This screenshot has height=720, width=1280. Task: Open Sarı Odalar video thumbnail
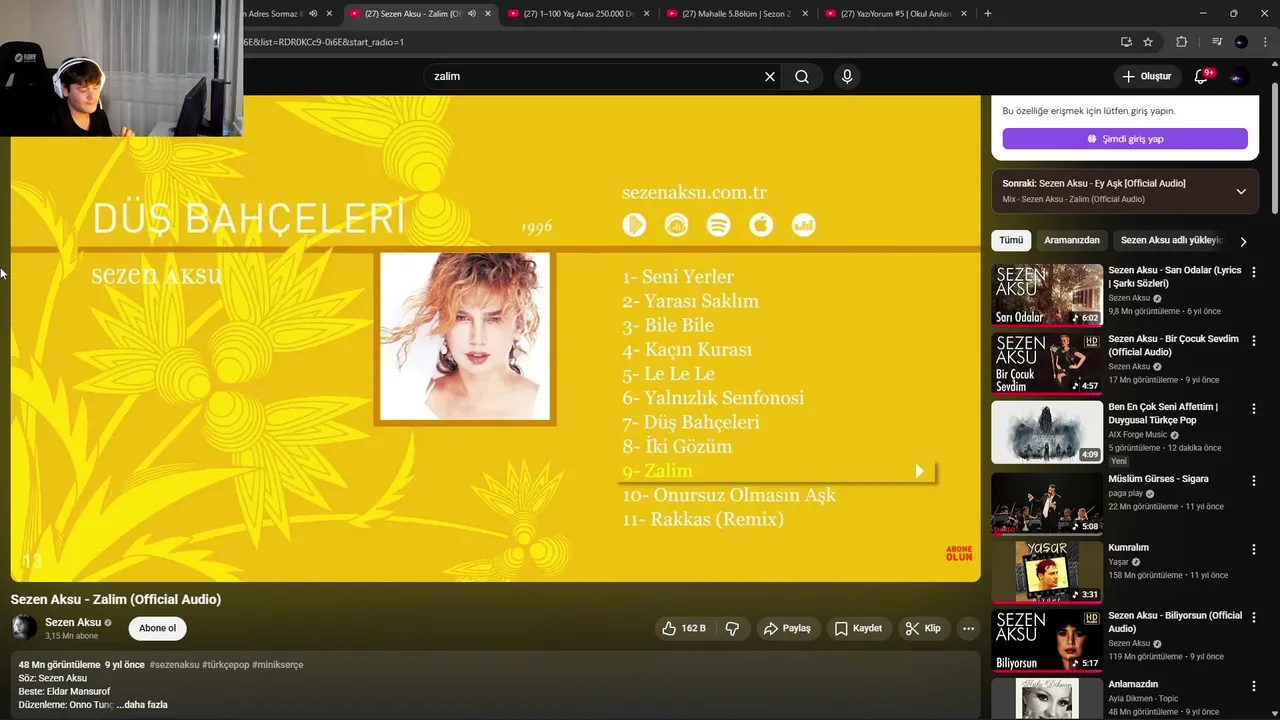tap(1047, 295)
